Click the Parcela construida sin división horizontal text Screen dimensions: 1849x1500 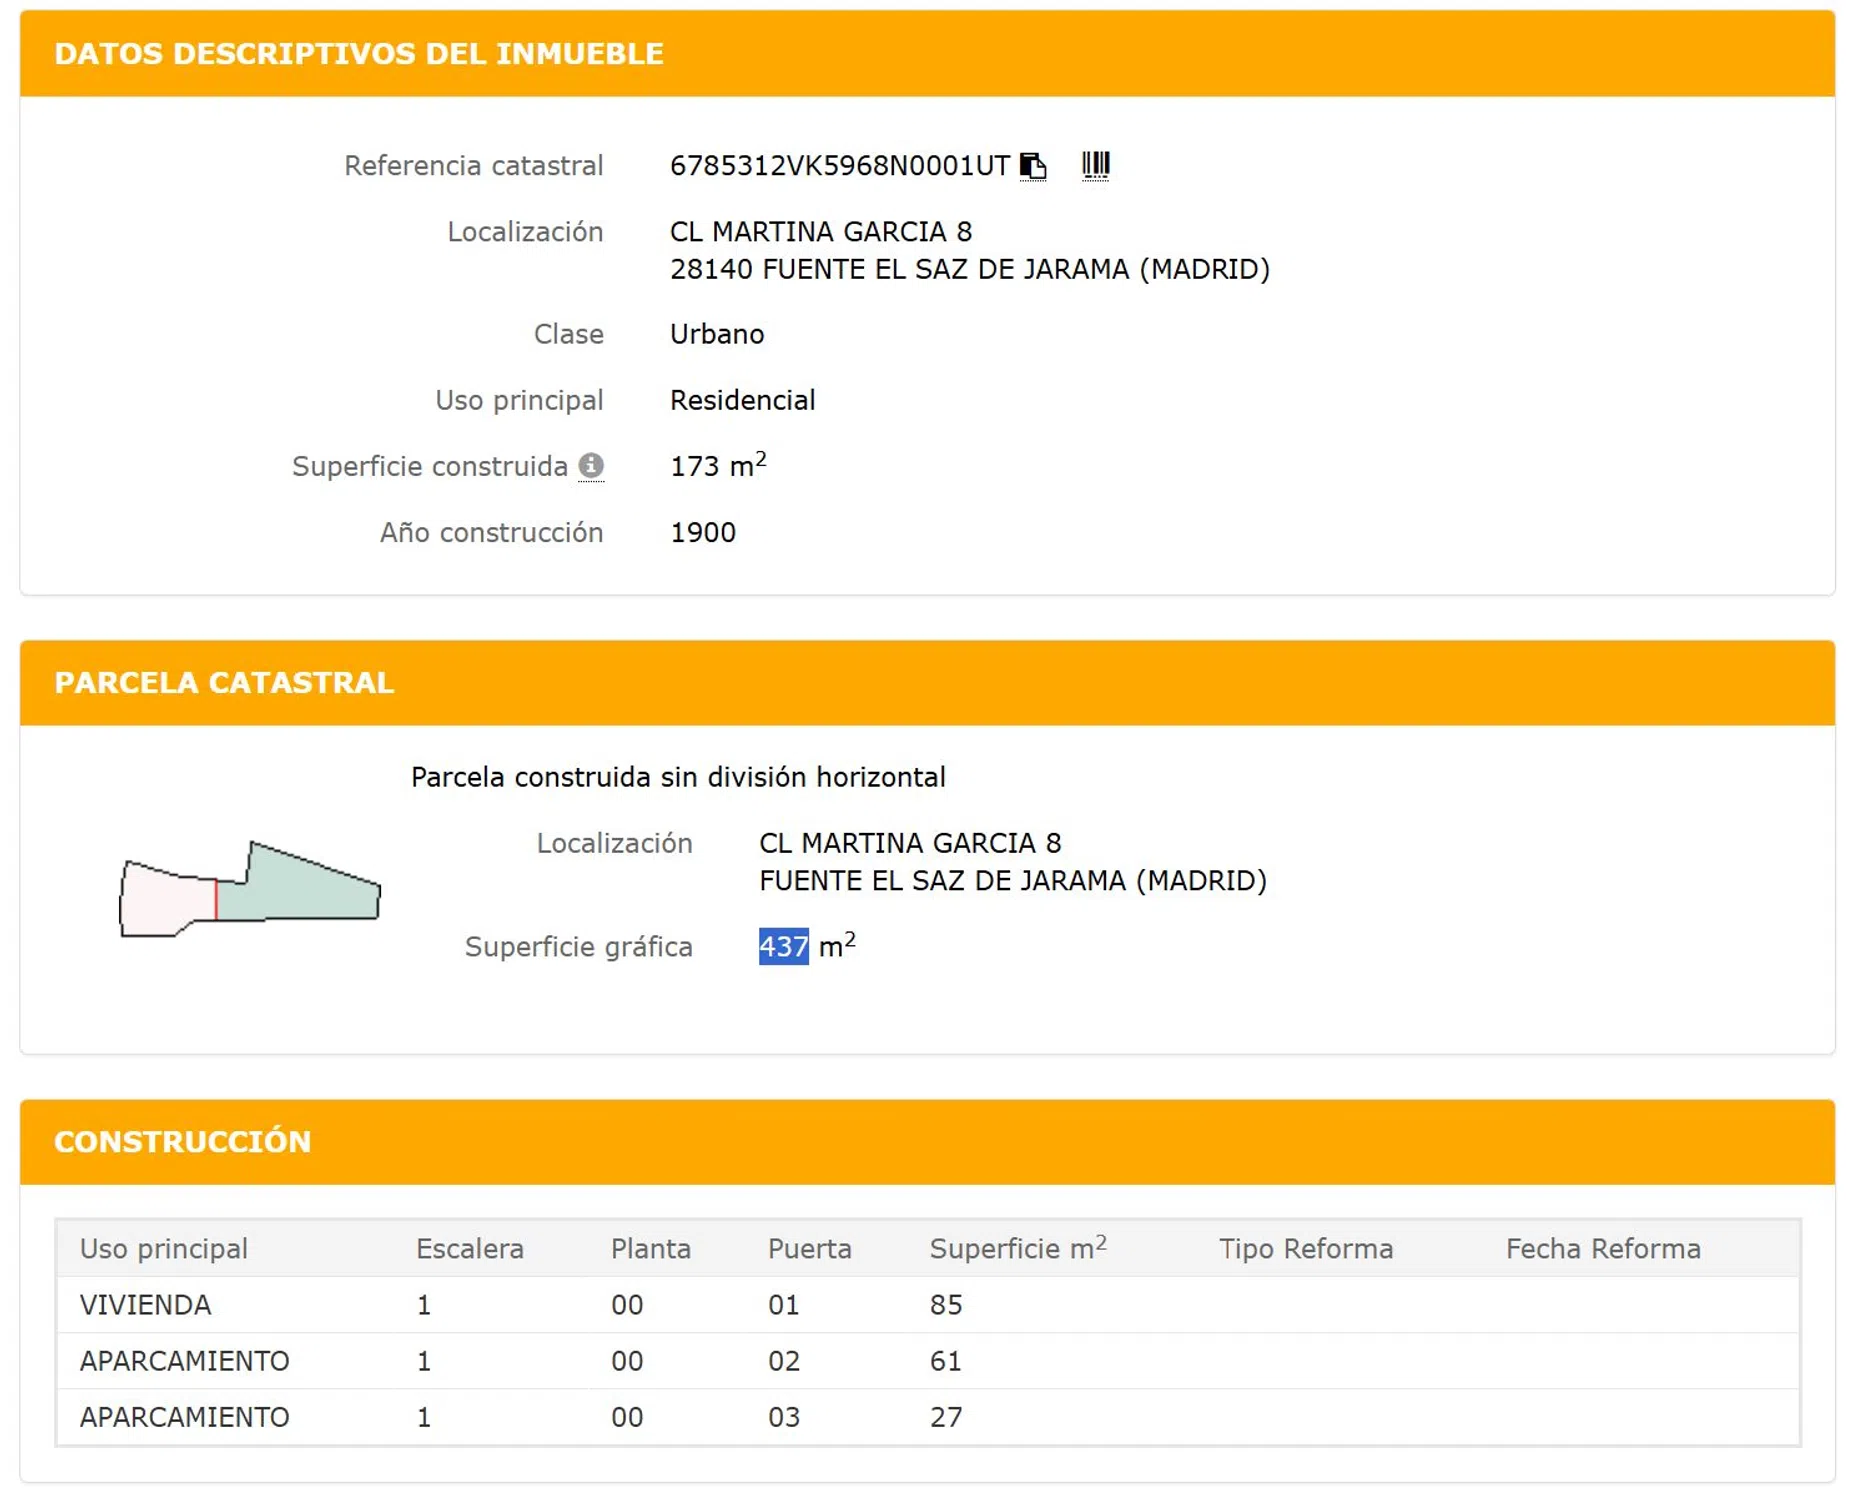pos(678,777)
